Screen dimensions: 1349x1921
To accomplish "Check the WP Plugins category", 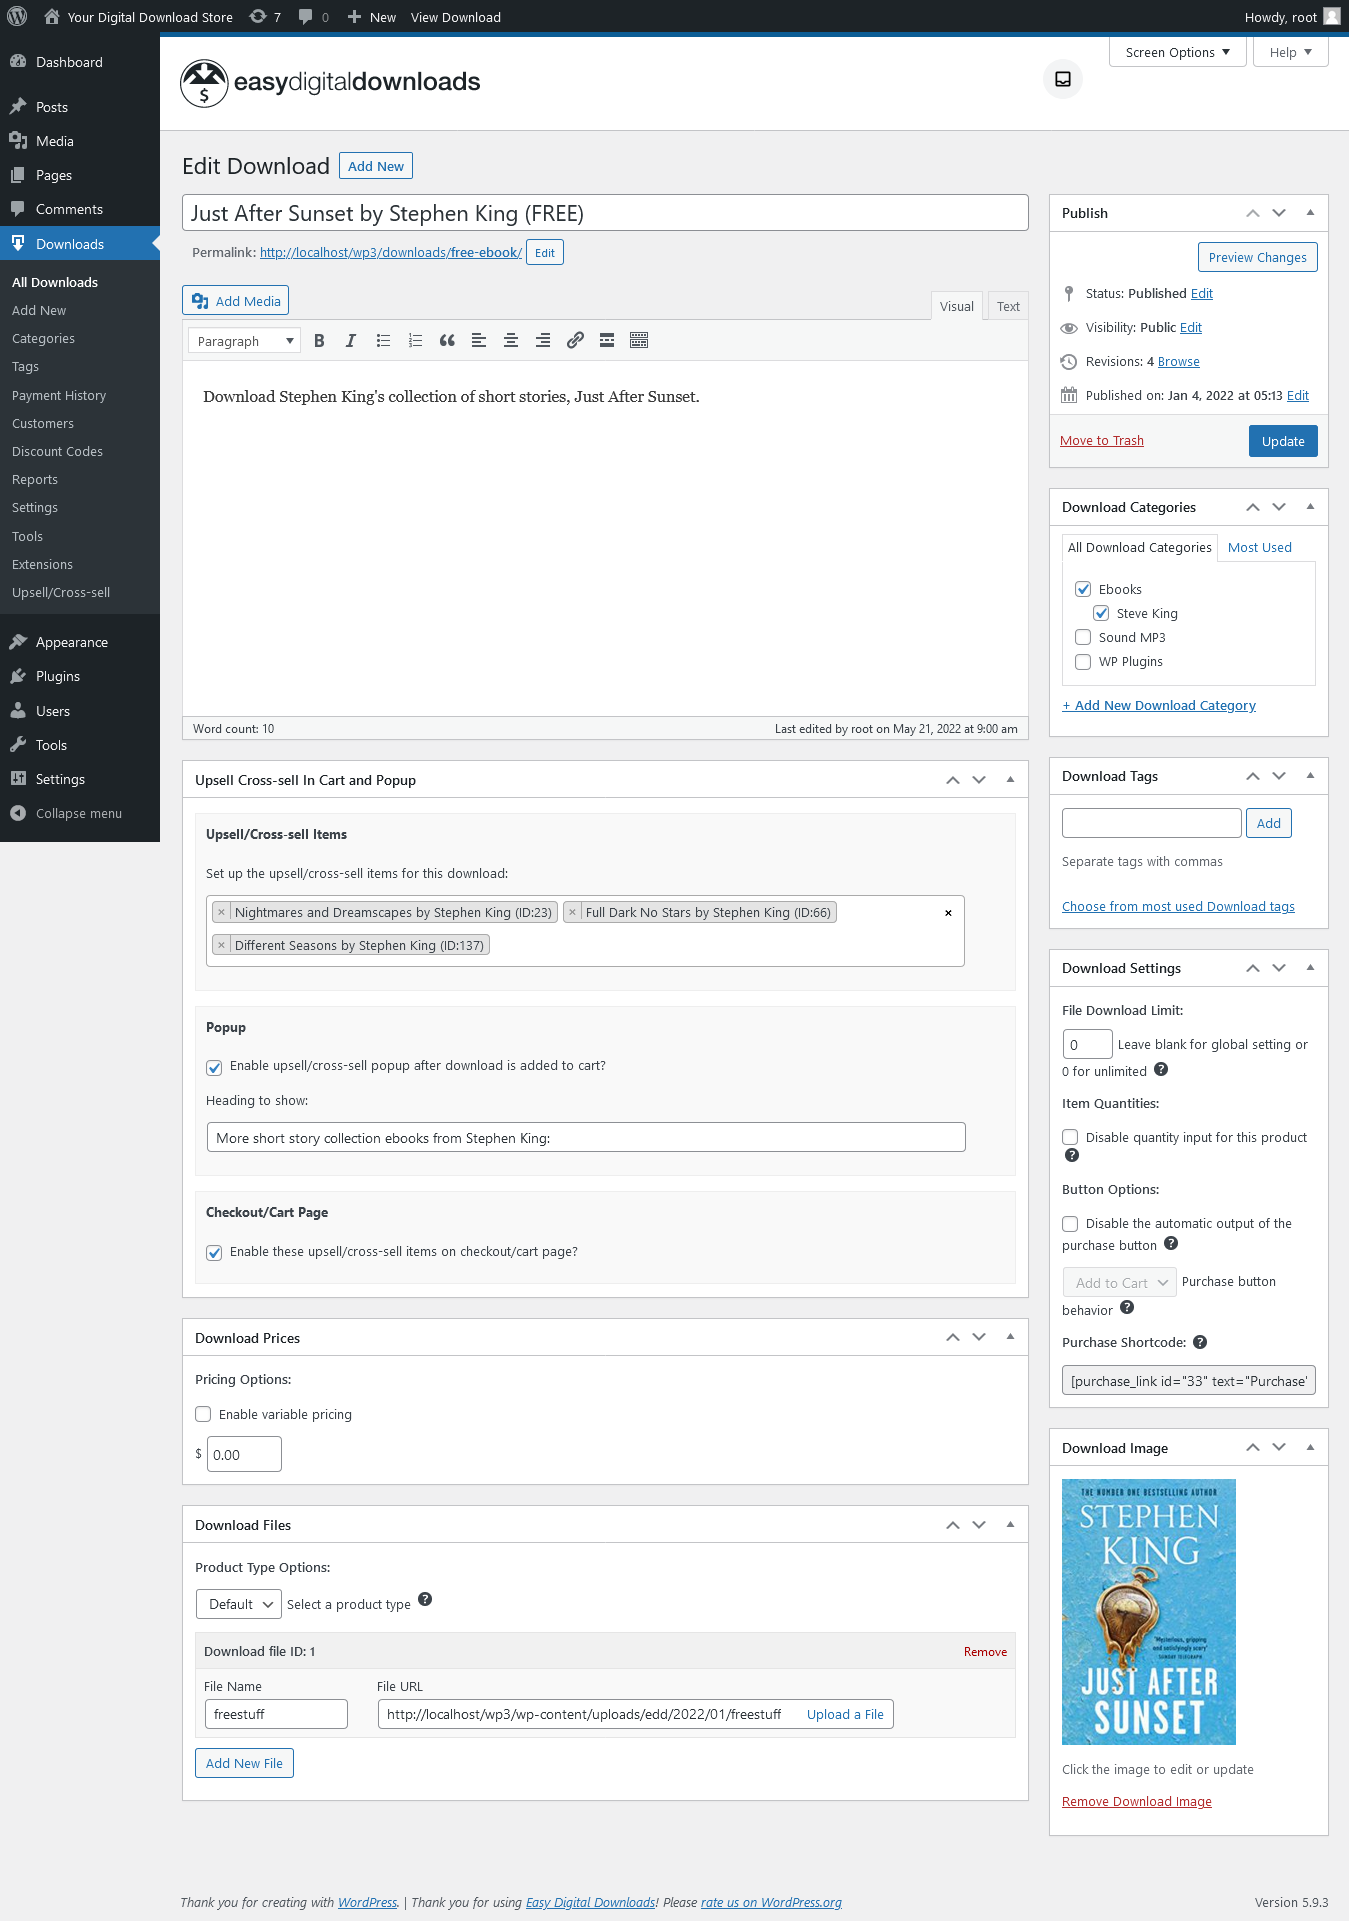I will [x=1083, y=662].
